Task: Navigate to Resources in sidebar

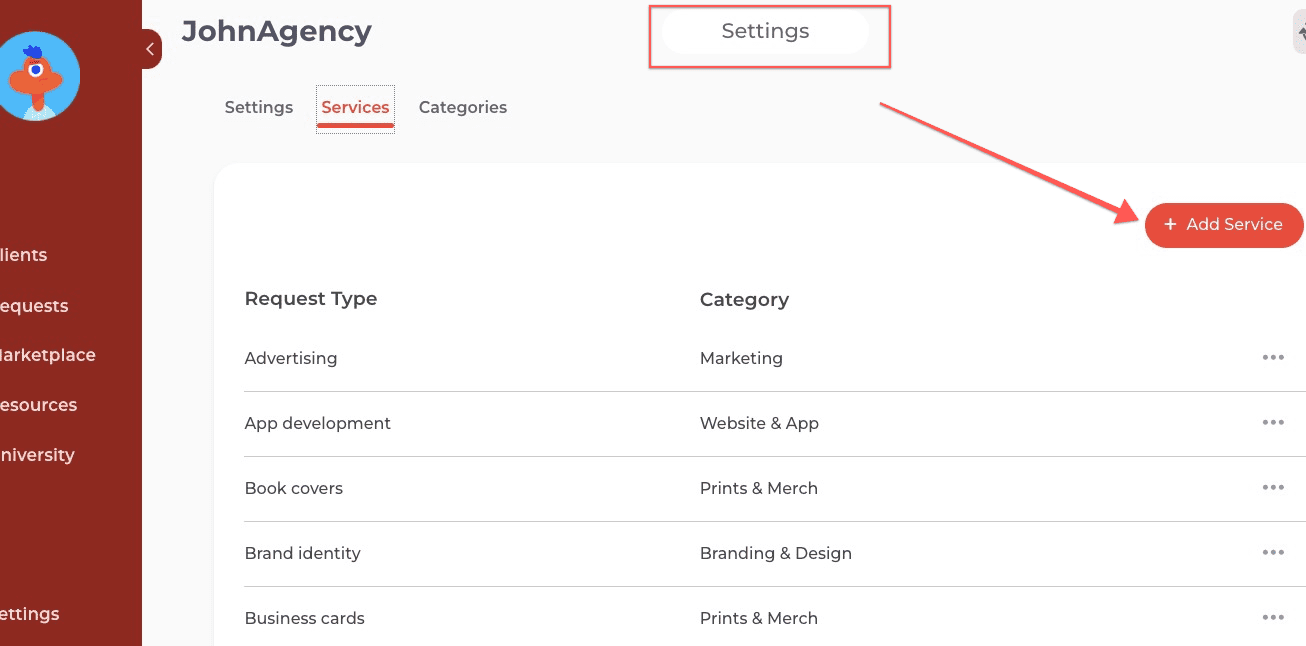Action: pyautogui.click(x=38, y=405)
